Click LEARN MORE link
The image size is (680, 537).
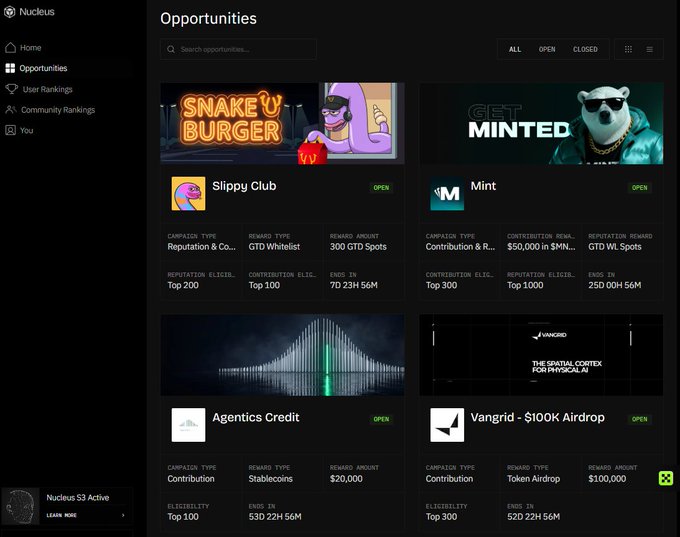(x=62, y=515)
